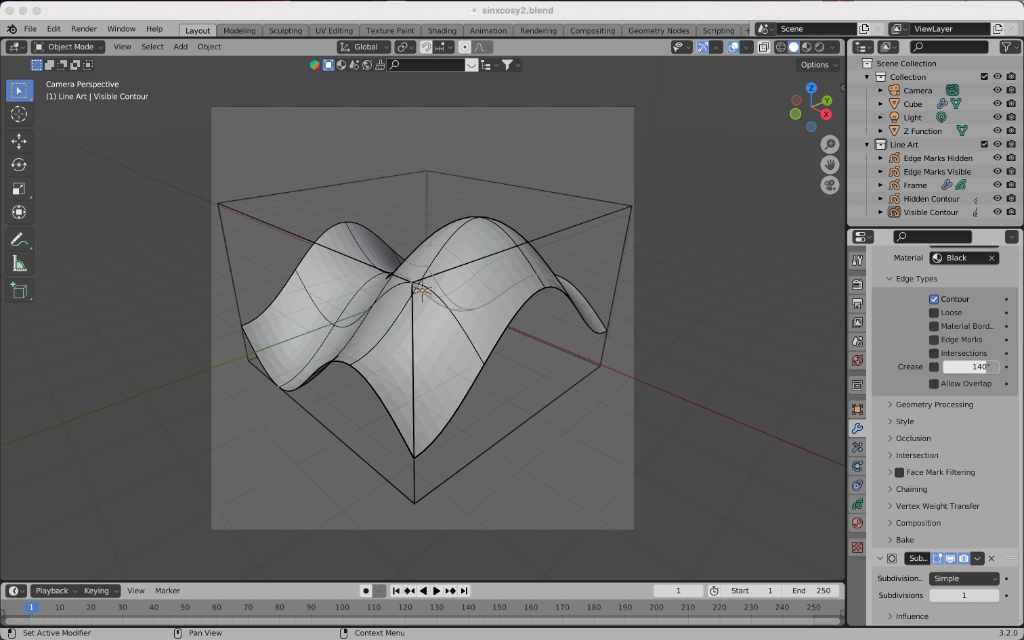The height and width of the screenshot is (640, 1024).
Task: Select the Scale tool in left toolbar
Action: tap(19, 189)
